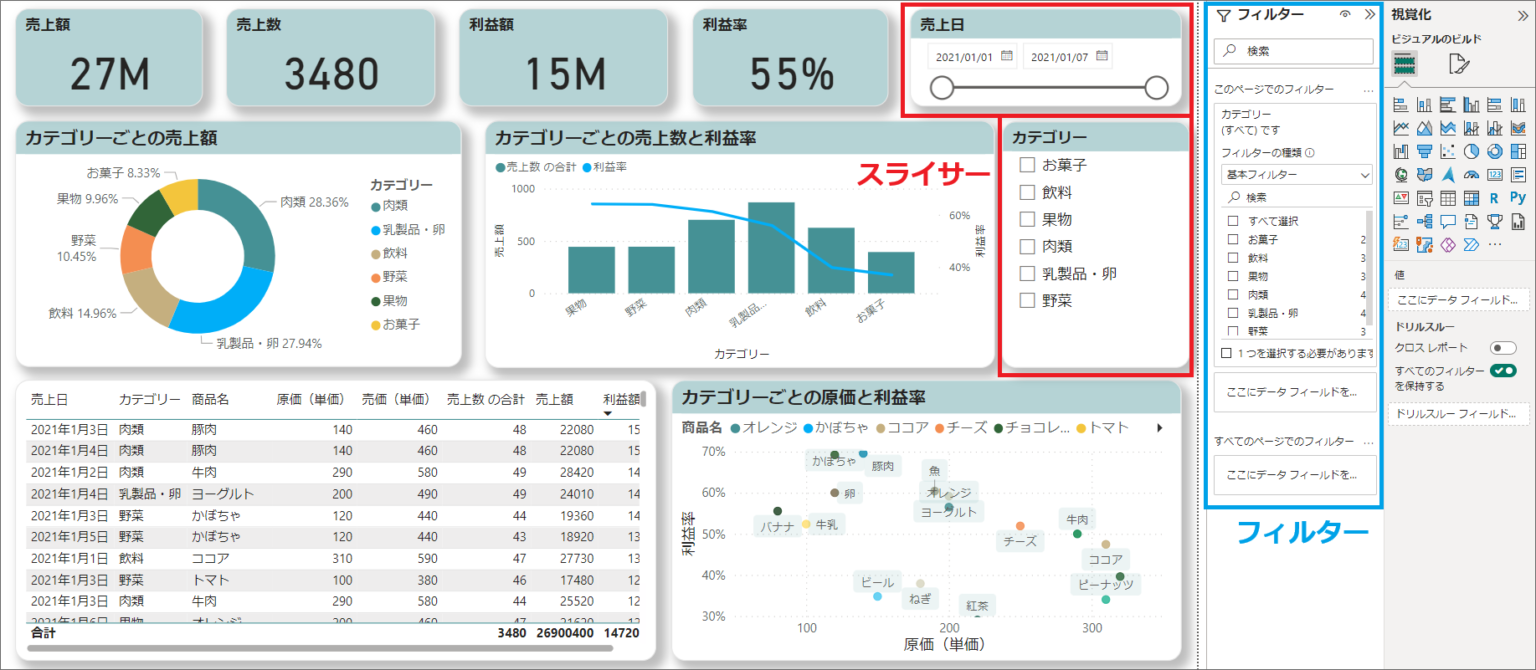Check すべて選択 in the filter pane
Viewport: 1536px width, 670px height.
1233,221
